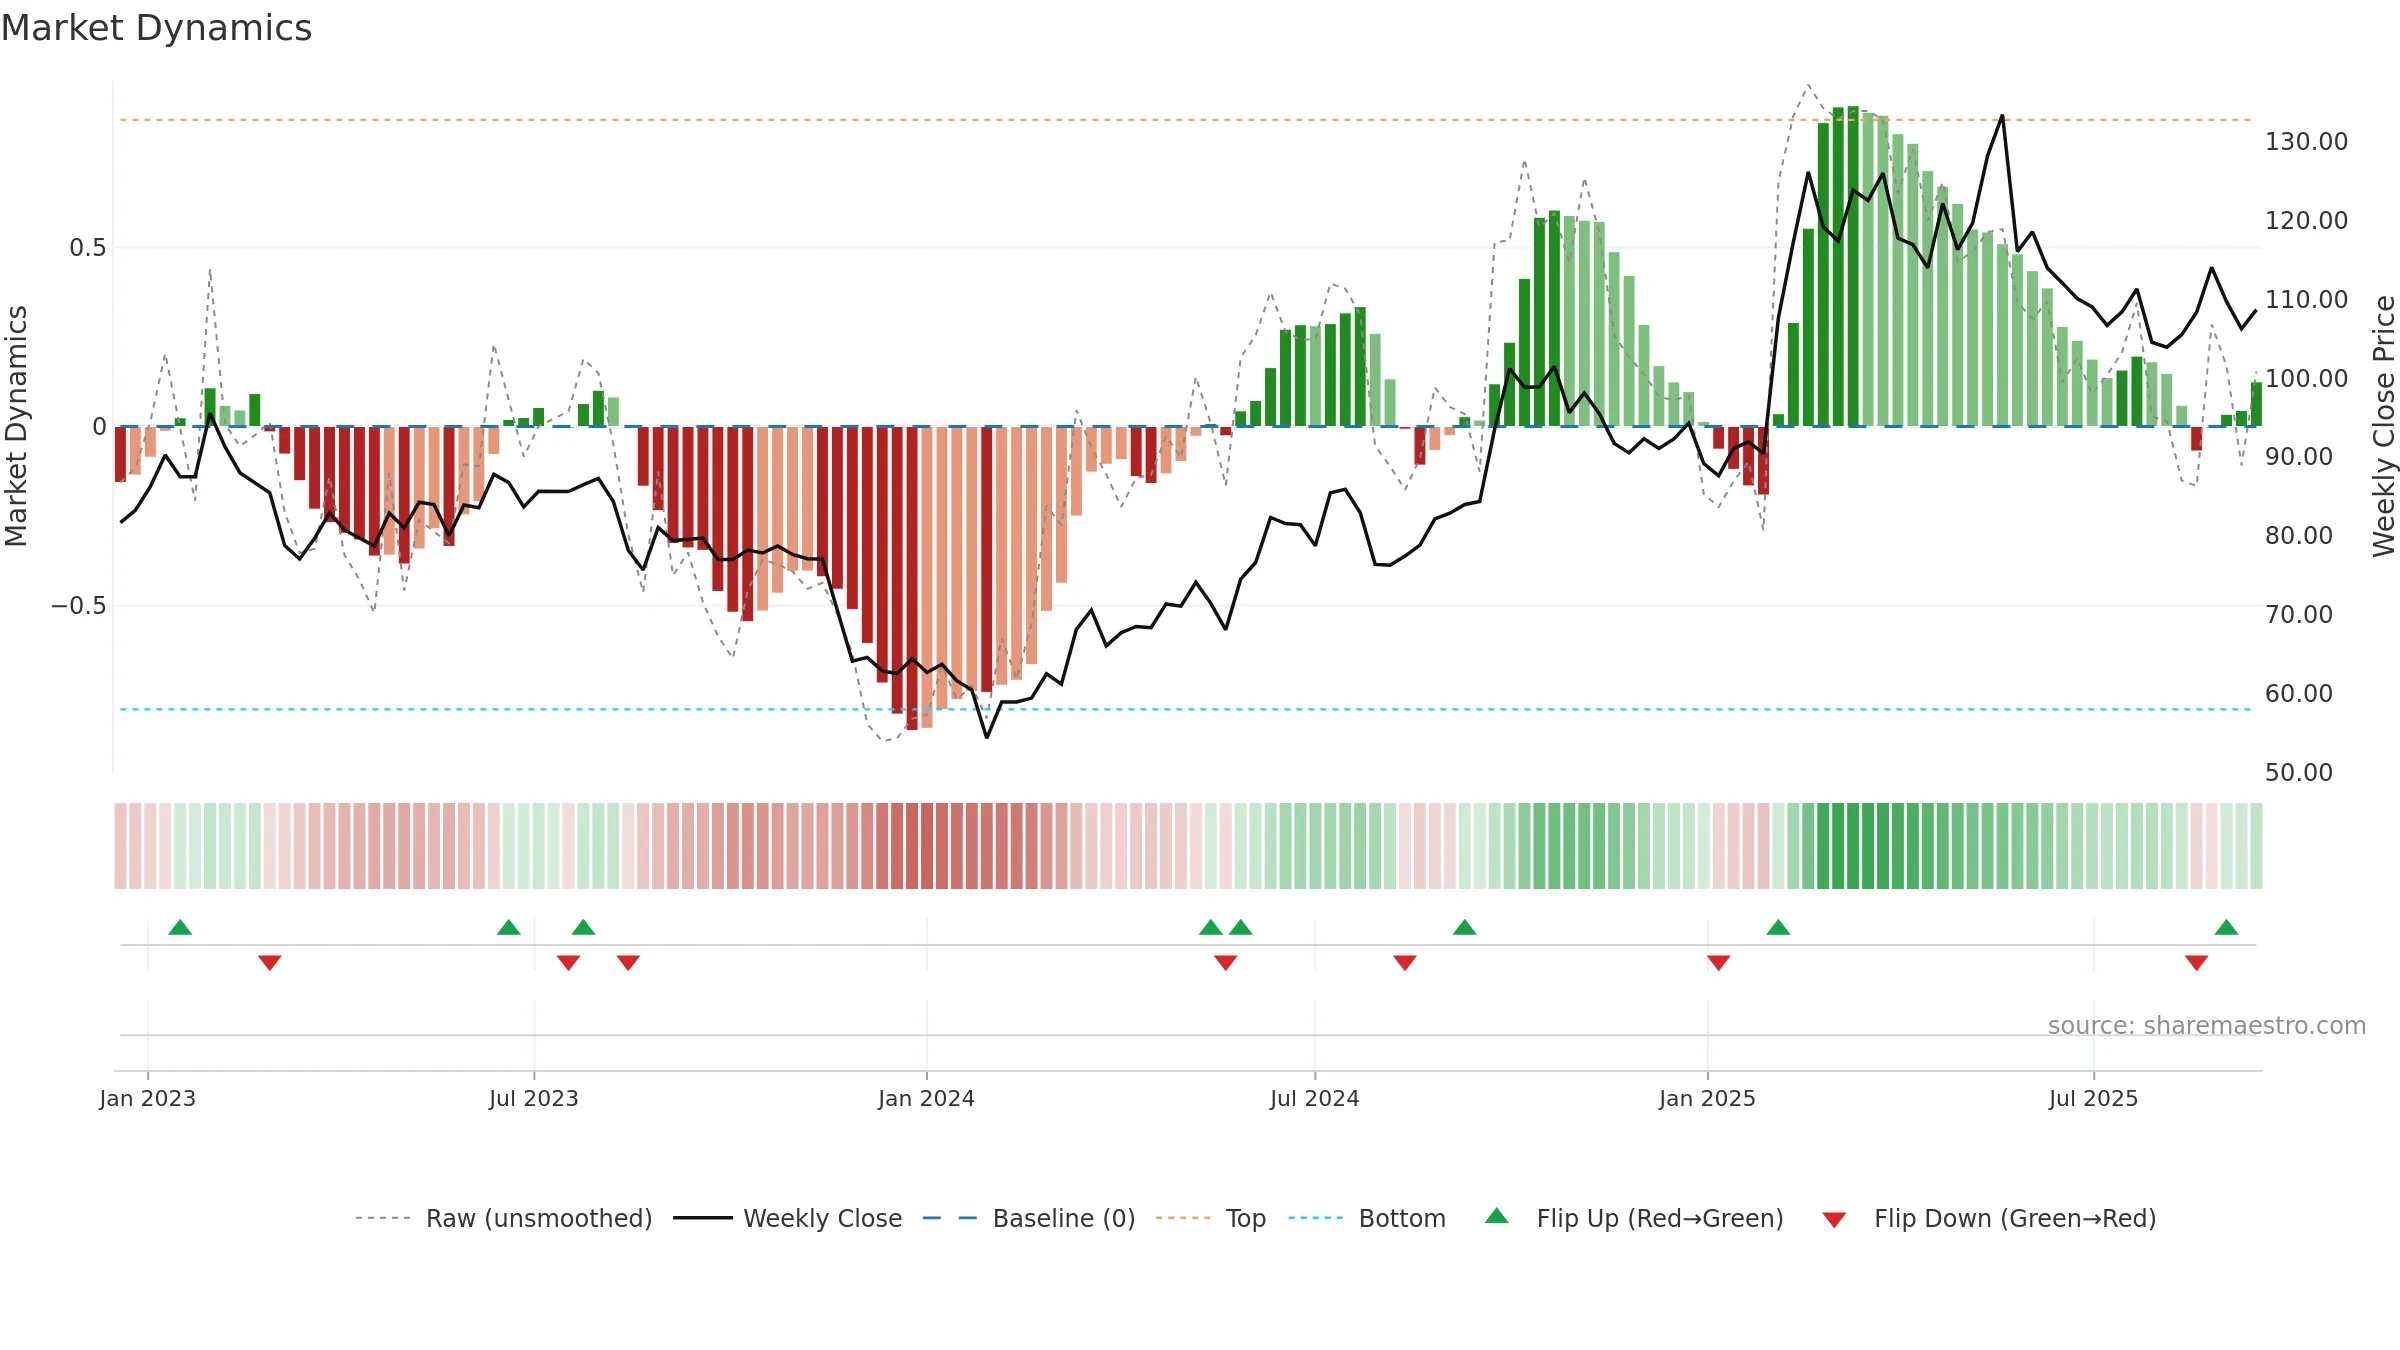Click the Jul 2024 x-axis label

pos(1315,1098)
